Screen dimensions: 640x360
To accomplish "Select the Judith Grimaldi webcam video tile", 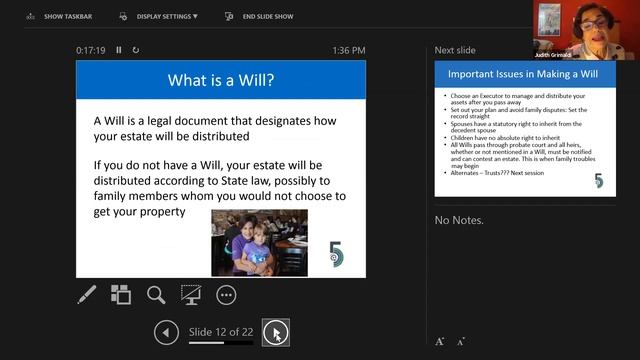I will [x=587, y=30].
